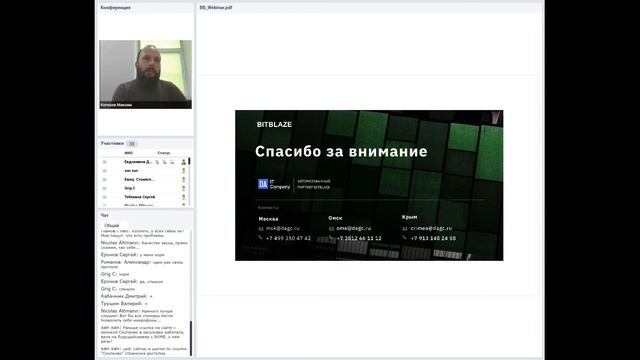Click the phone icon beside +7 499 350 47 42
This screenshot has width=640, height=360.
pyautogui.click(x=261, y=238)
